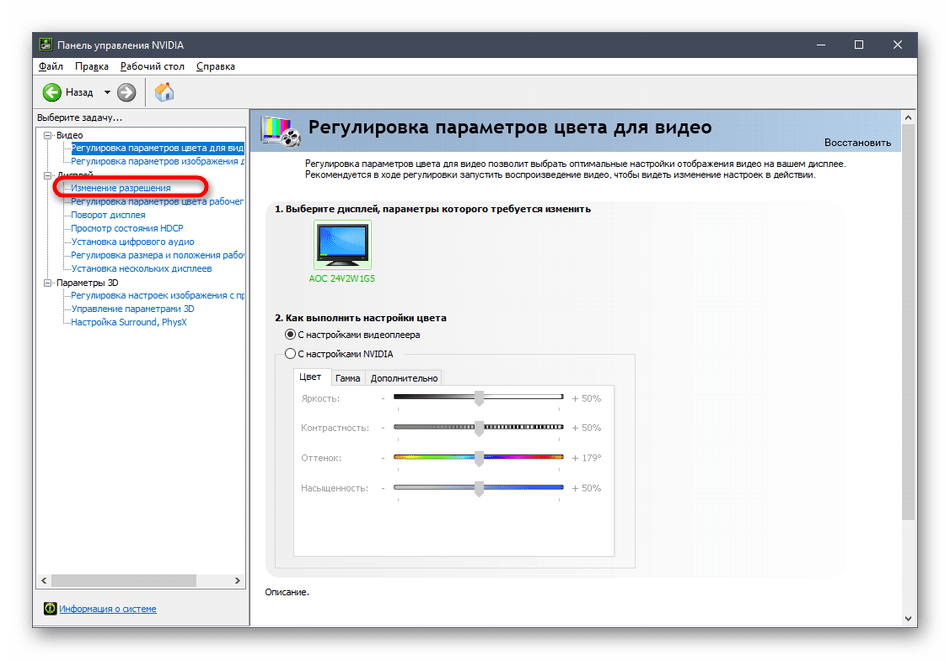Click the Forward arrow icon in toolbar

(x=126, y=92)
